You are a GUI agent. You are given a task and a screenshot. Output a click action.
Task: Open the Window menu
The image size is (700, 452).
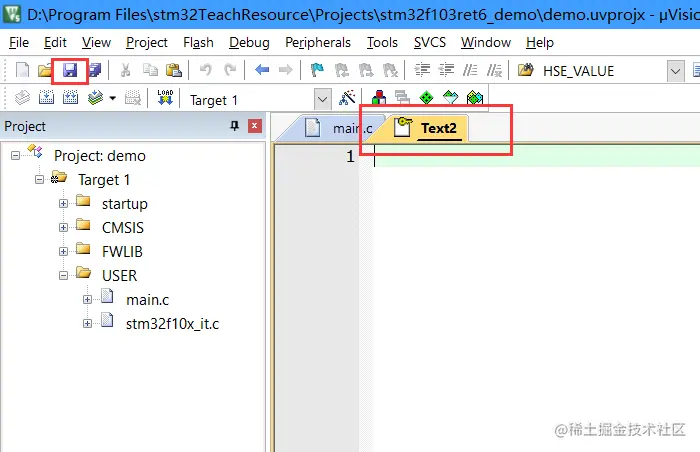(x=486, y=42)
